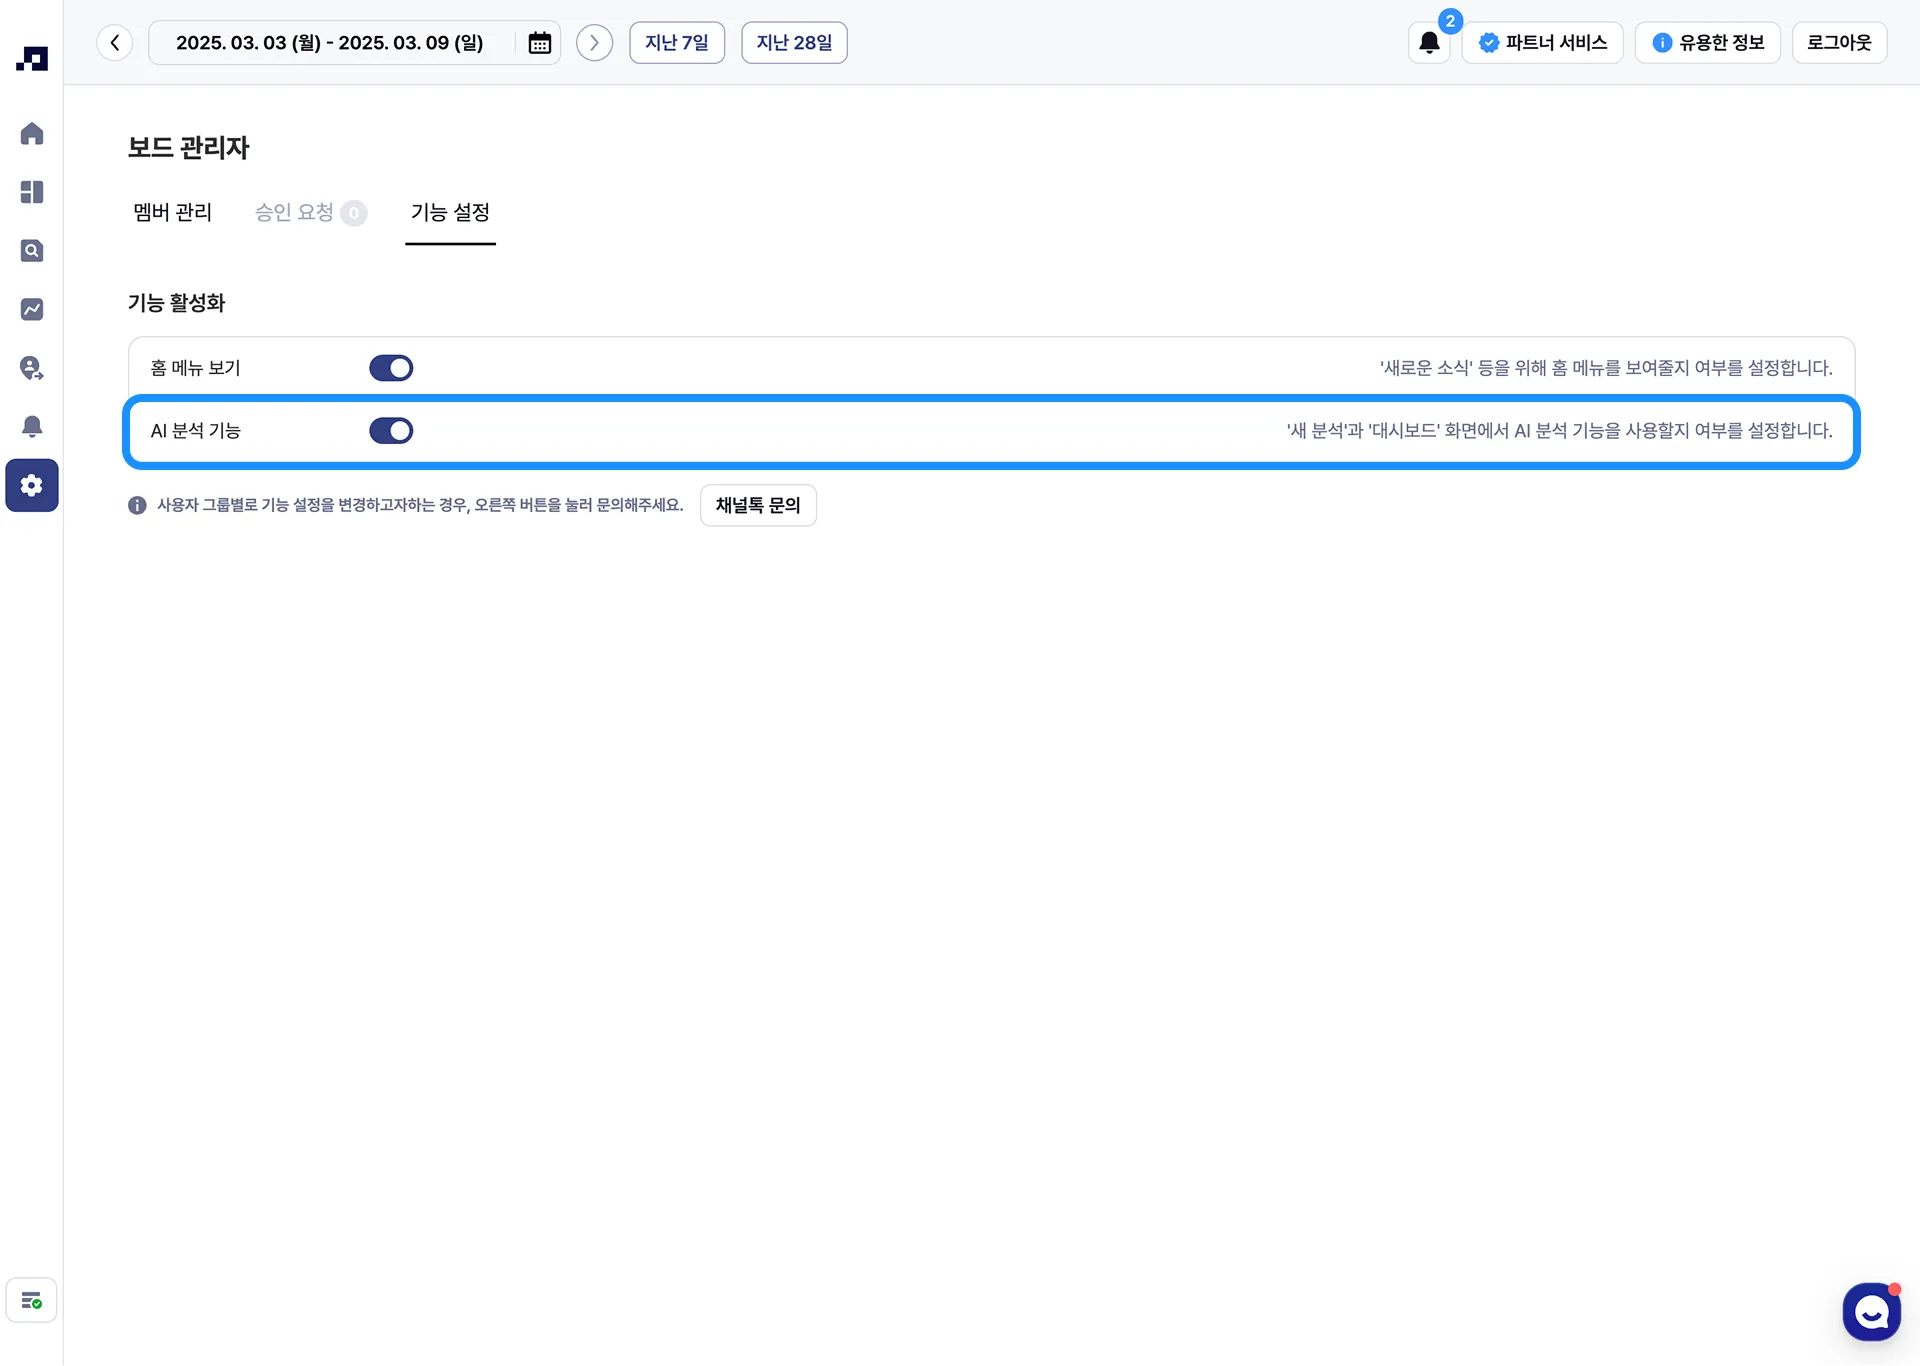Select the 지난 28일 quick range
Viewport: 1920px width, 1366px height.
coord(794,43)
